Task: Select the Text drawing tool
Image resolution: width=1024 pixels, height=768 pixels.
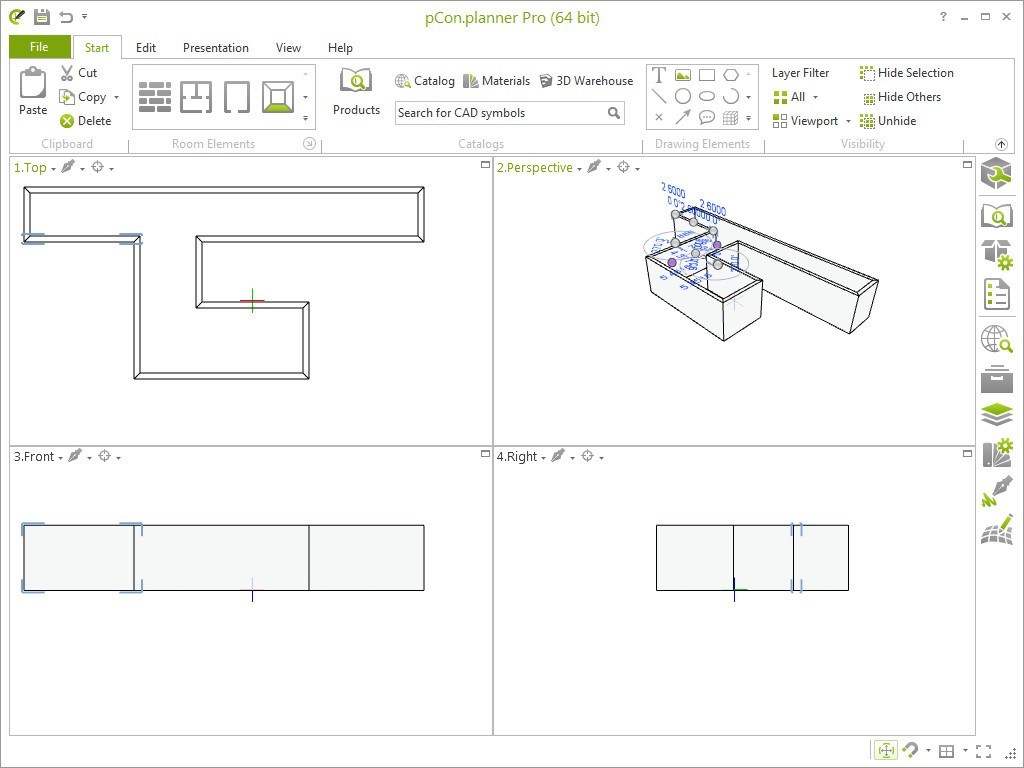Action: pyautogui.click(x=659, y=74)
